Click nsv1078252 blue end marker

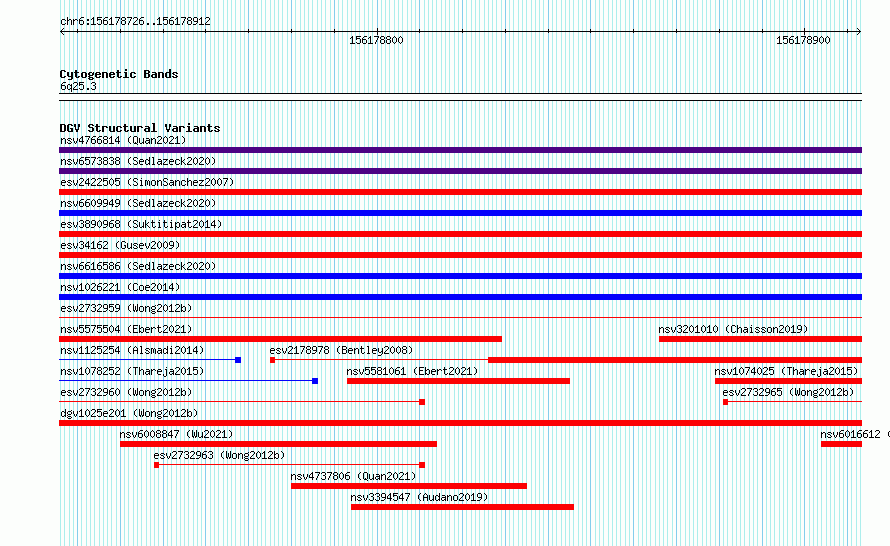(315, 381)
